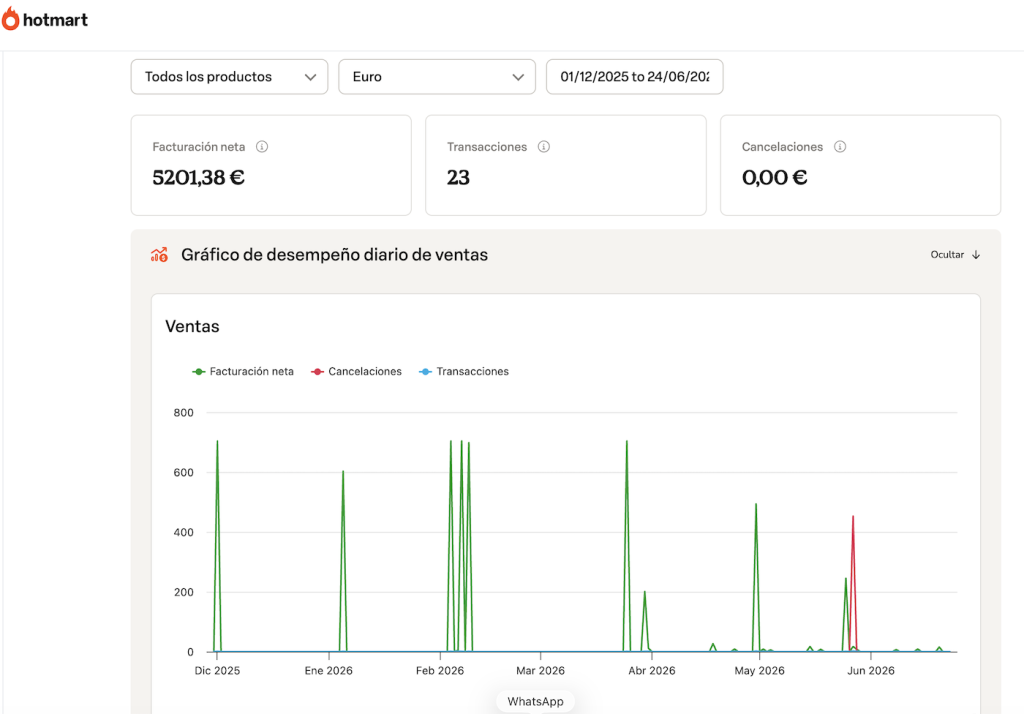Open the date range field
This screenshot has height=714, width=1024.
pyautogui.click(x=635, y=76)
